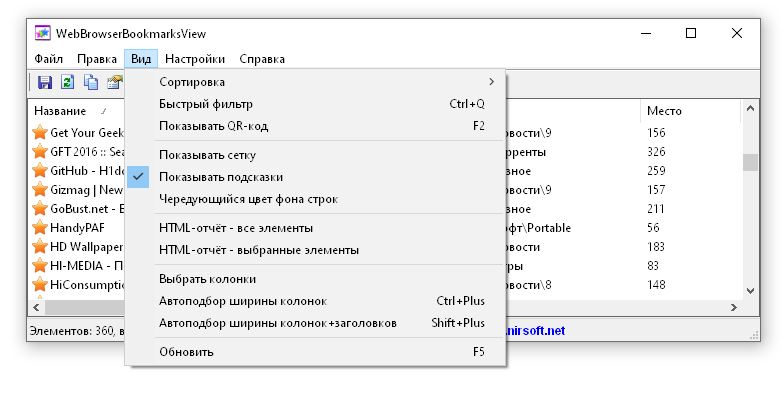Toggle Быстрый фильтр option

click(315, 104)
